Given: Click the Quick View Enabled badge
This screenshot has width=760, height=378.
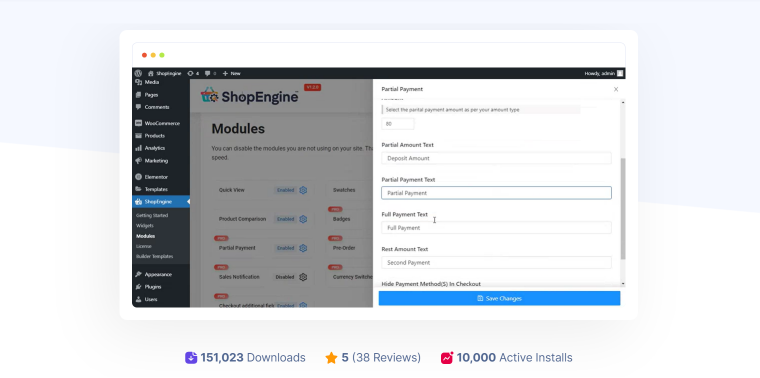Looking at the screenshot, I should point(285,190).
